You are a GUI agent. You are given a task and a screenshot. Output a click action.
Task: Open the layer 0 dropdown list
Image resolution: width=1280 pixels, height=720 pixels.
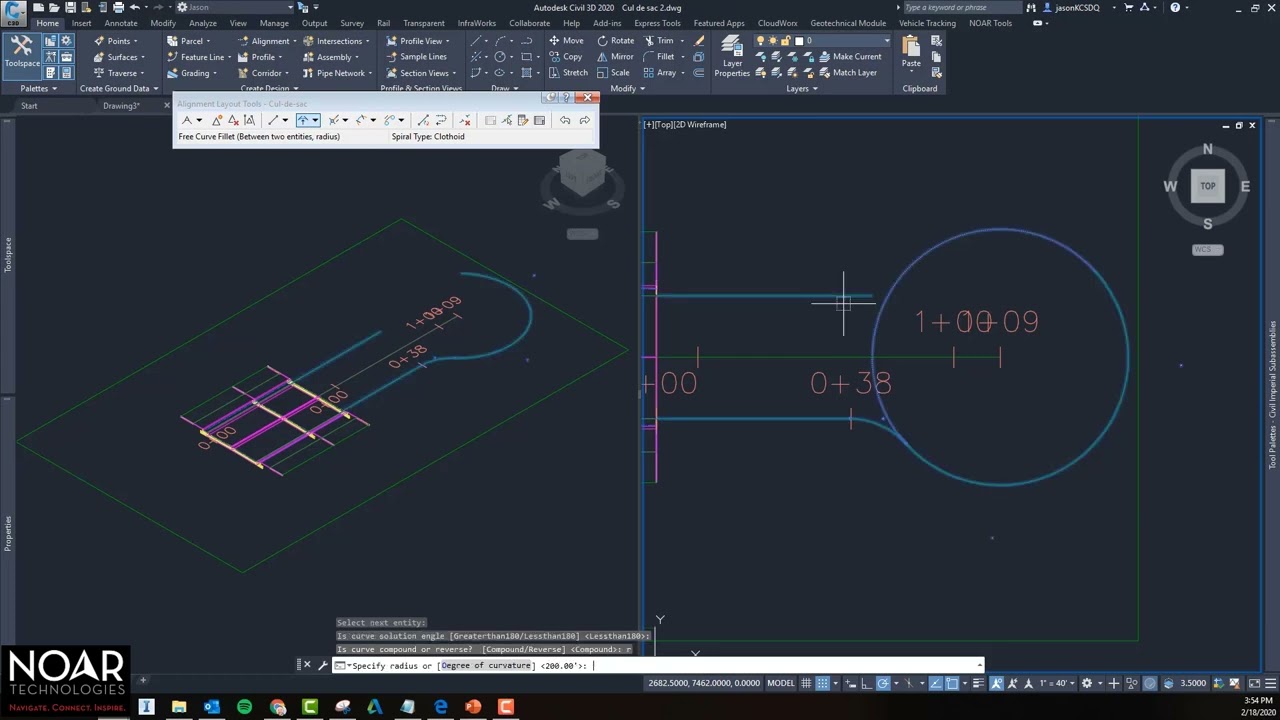click(x=886, y=41)
